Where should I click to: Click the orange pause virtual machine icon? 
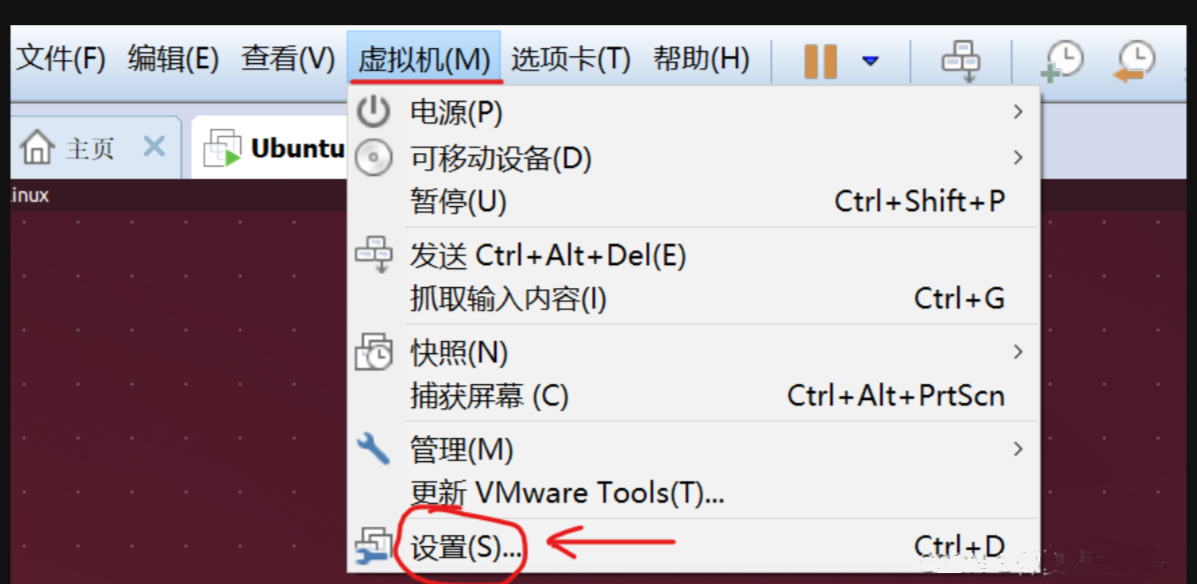820,61
